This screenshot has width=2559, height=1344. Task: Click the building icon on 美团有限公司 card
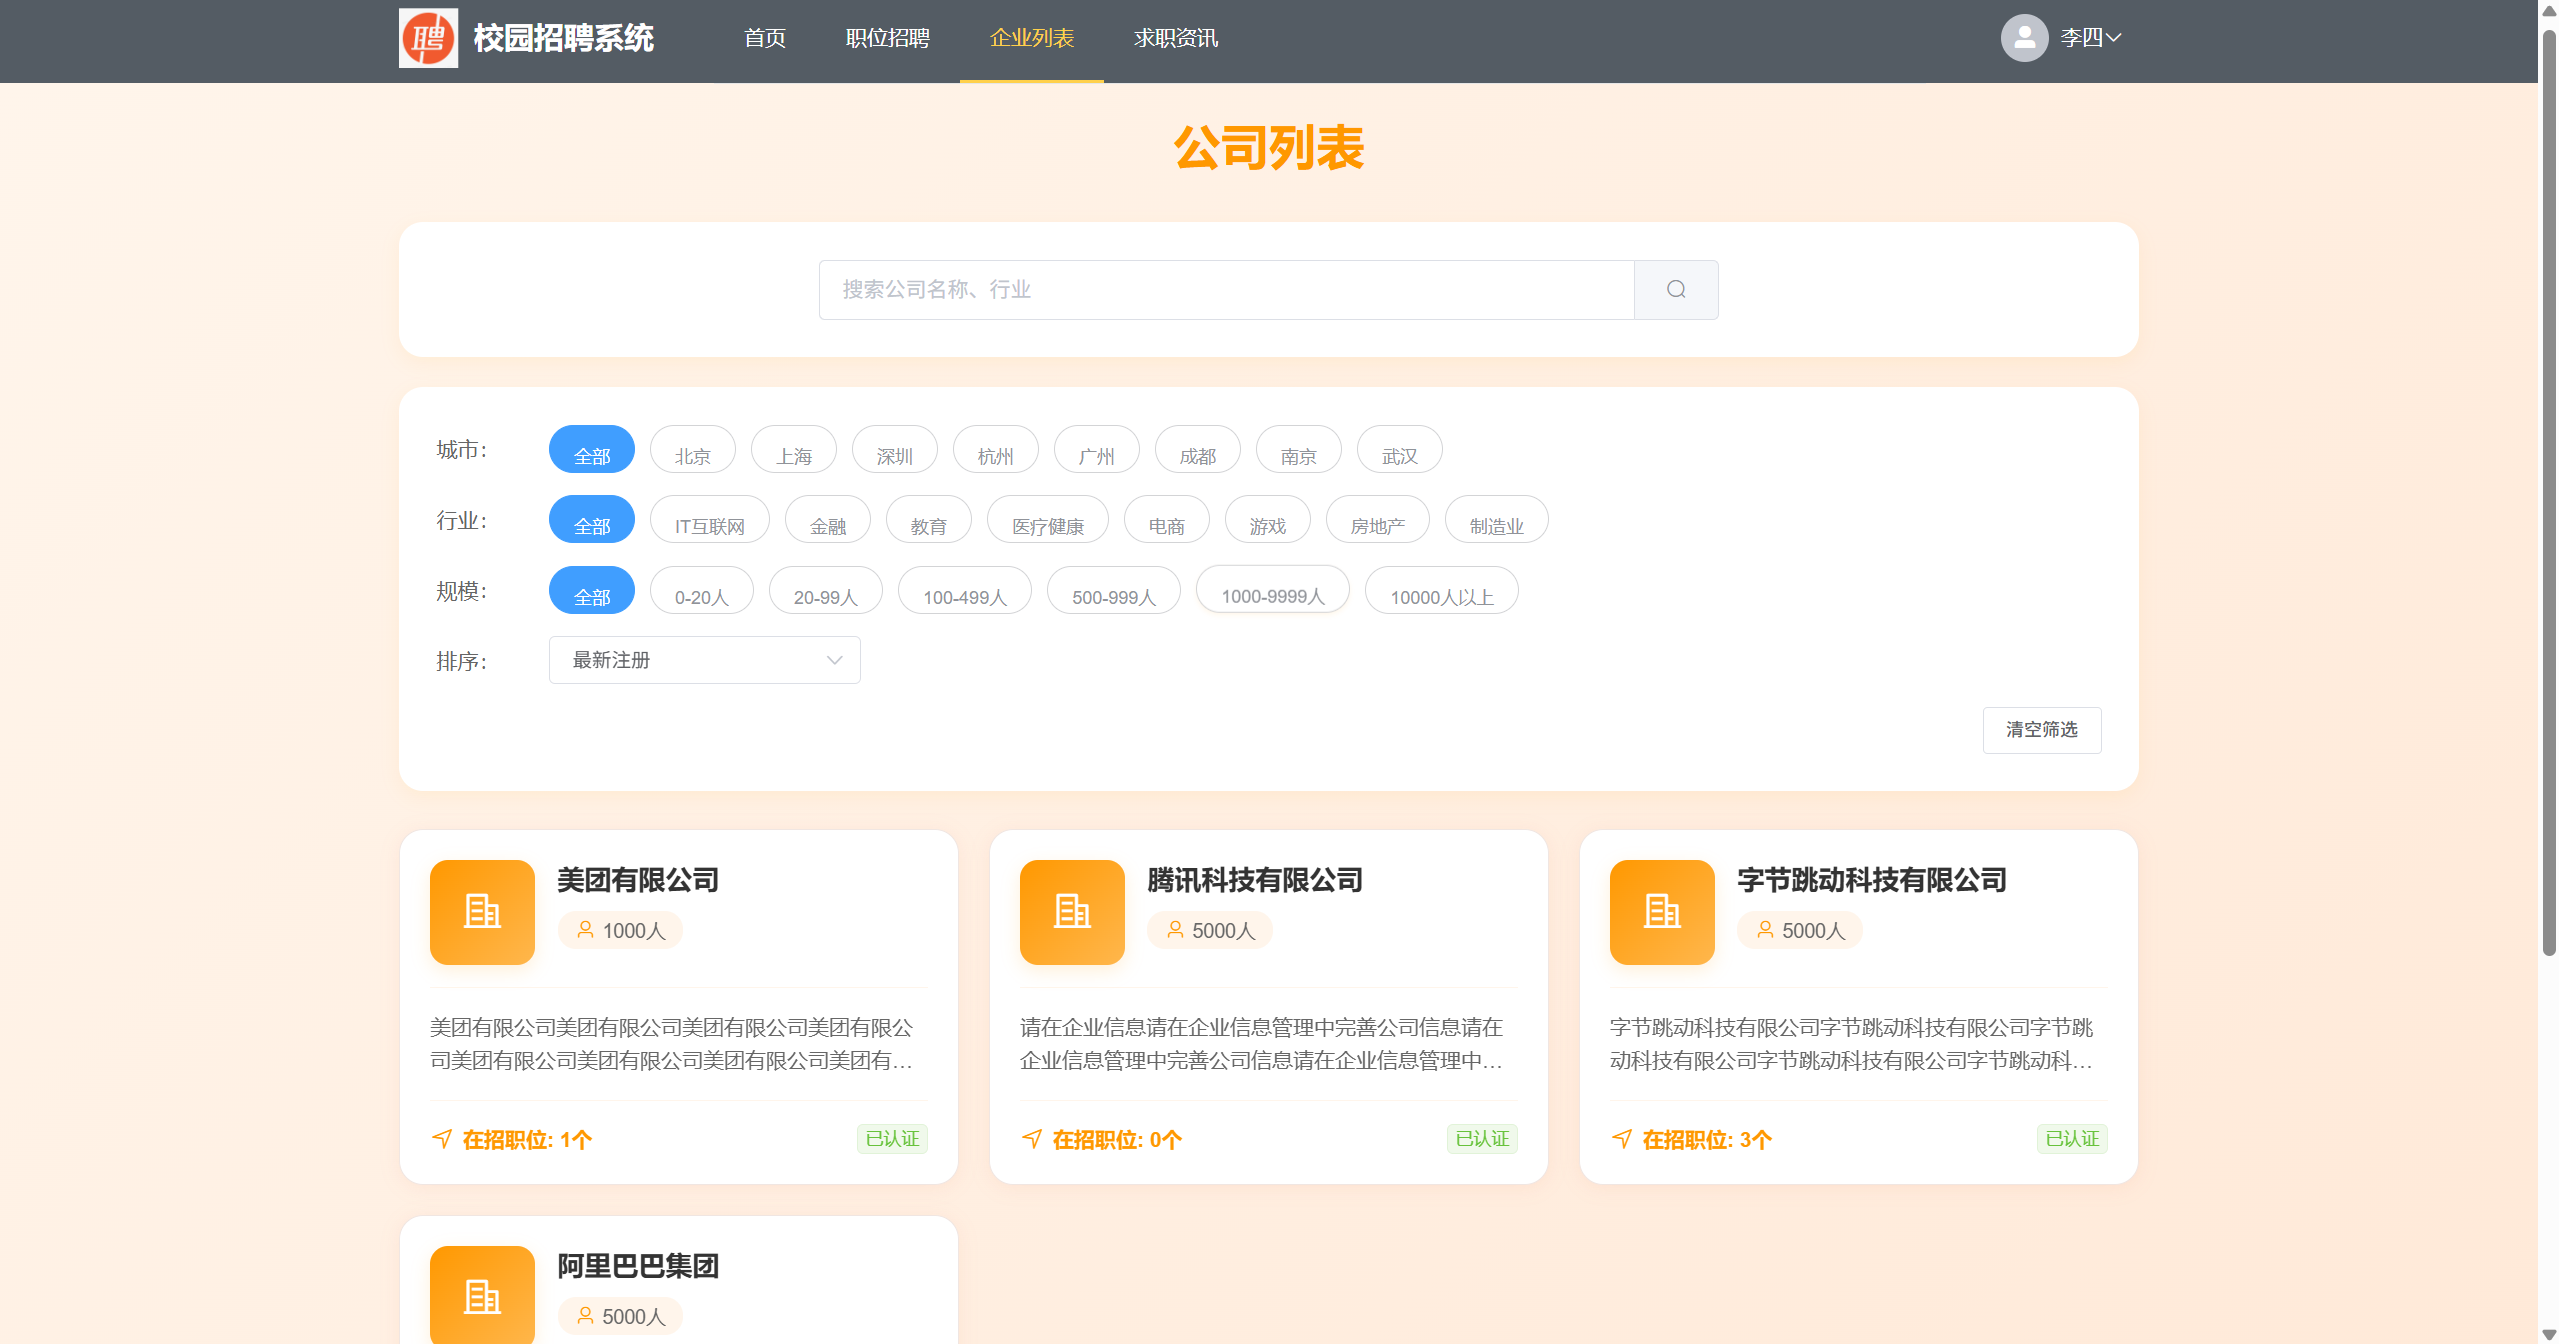[x=481, y=911]
